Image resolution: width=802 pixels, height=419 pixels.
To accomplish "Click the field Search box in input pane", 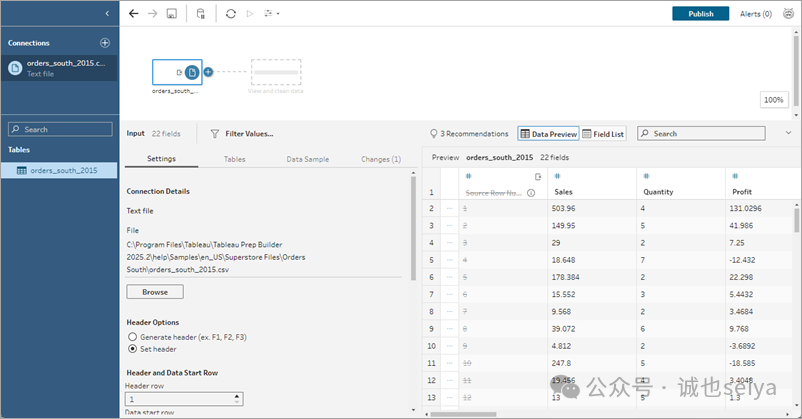I will coord(701,134).
